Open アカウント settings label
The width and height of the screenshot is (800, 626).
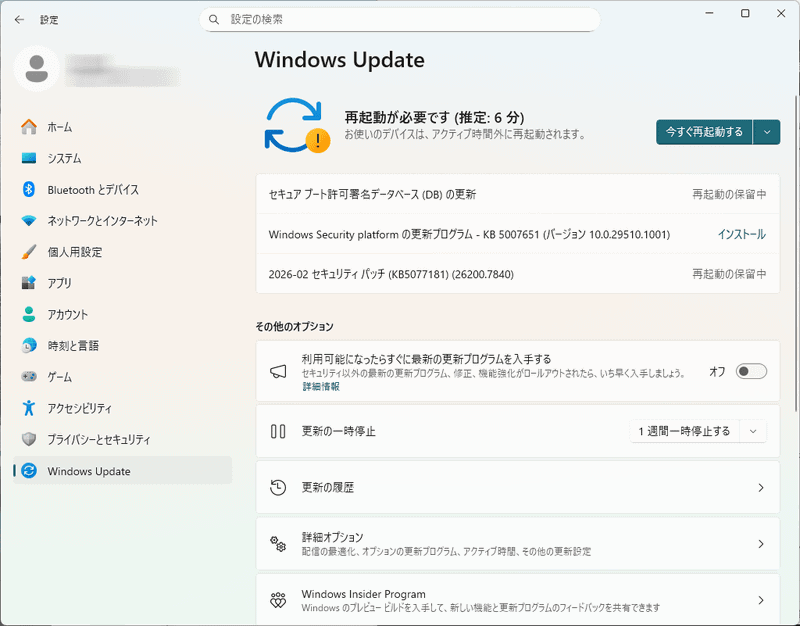pos(67,314)
